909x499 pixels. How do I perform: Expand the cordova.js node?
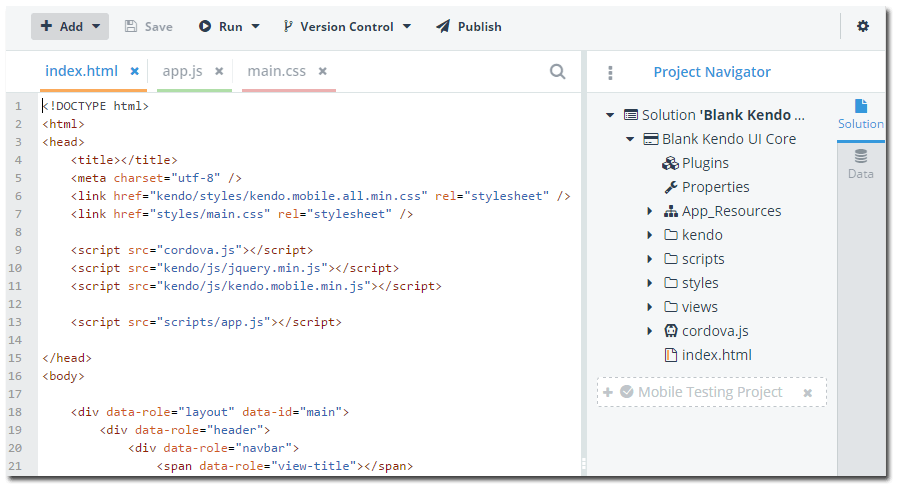coord(650,331)
